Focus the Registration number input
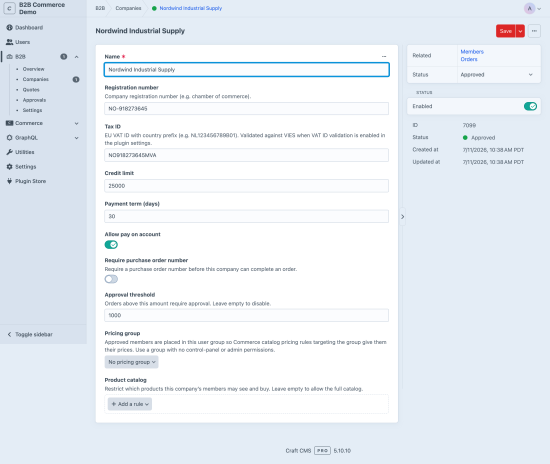This screenshot has width=550, height=464. point(247,109)
